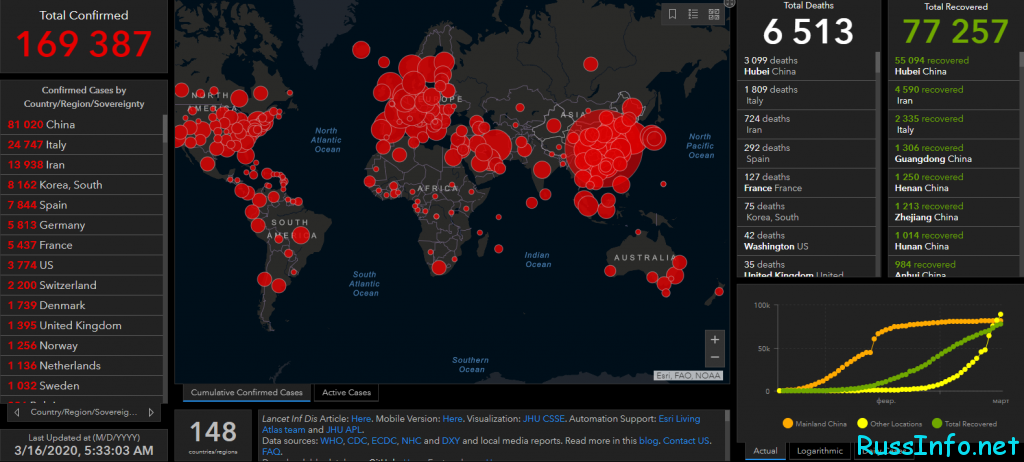Image resolution: width=1024 pixels, height=462 pixels.
Task: Select 1 395 United Kingdom row
Action: pos(82,326)
